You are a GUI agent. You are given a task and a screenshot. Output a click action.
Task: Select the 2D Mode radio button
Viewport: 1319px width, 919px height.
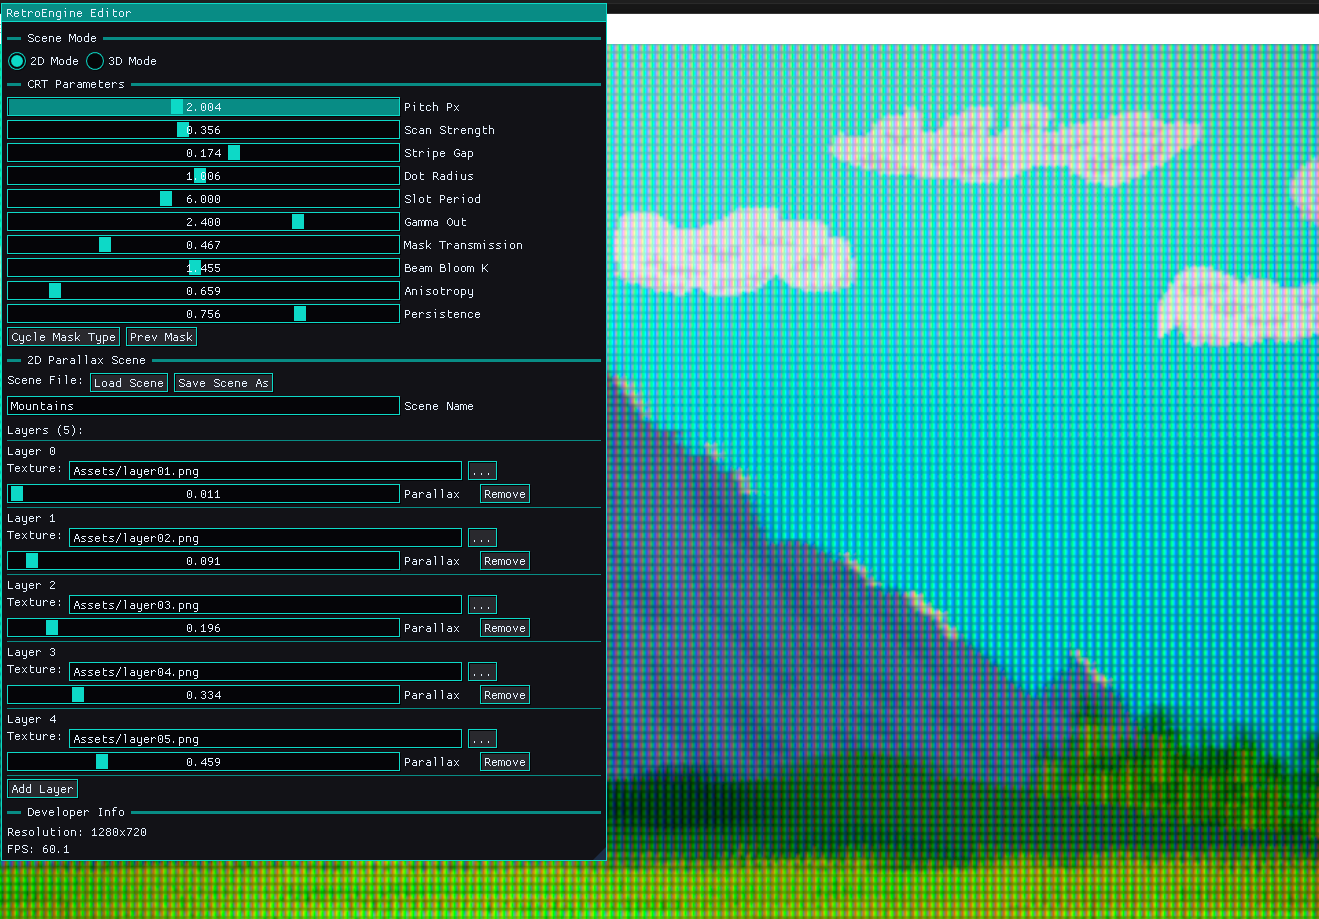16,60
